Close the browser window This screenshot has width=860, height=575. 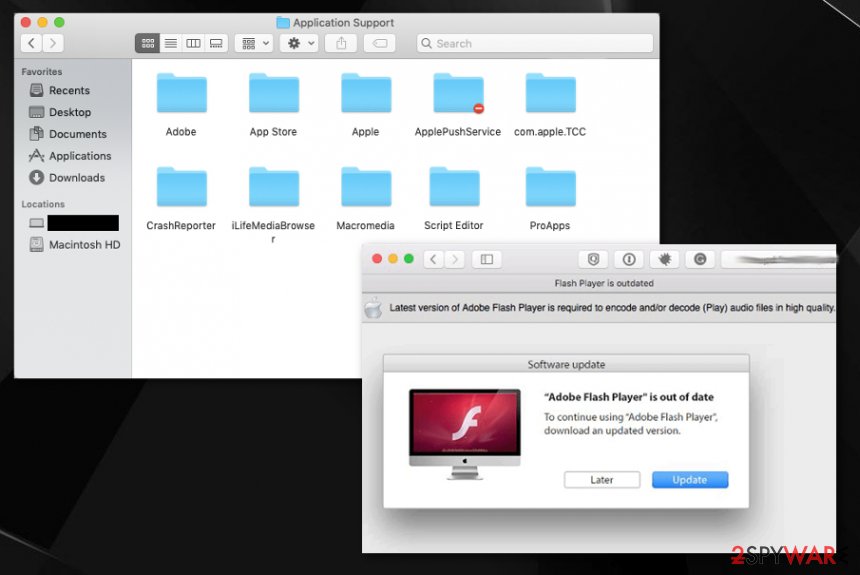point(377,259)
